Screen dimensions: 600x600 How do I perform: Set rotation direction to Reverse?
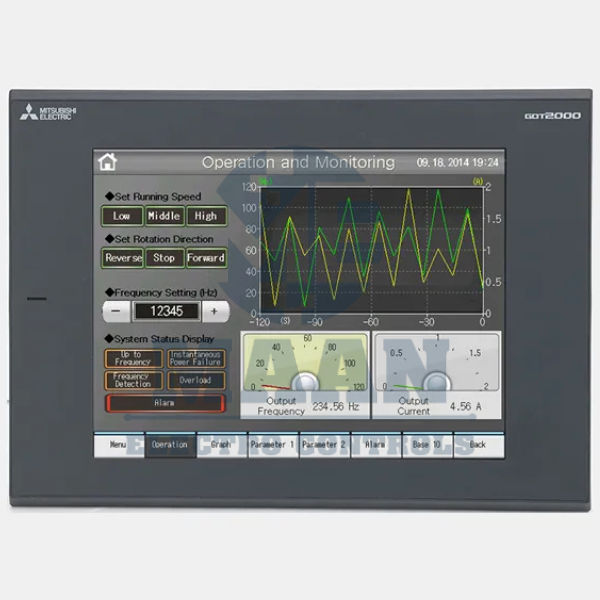coord(123,258)
